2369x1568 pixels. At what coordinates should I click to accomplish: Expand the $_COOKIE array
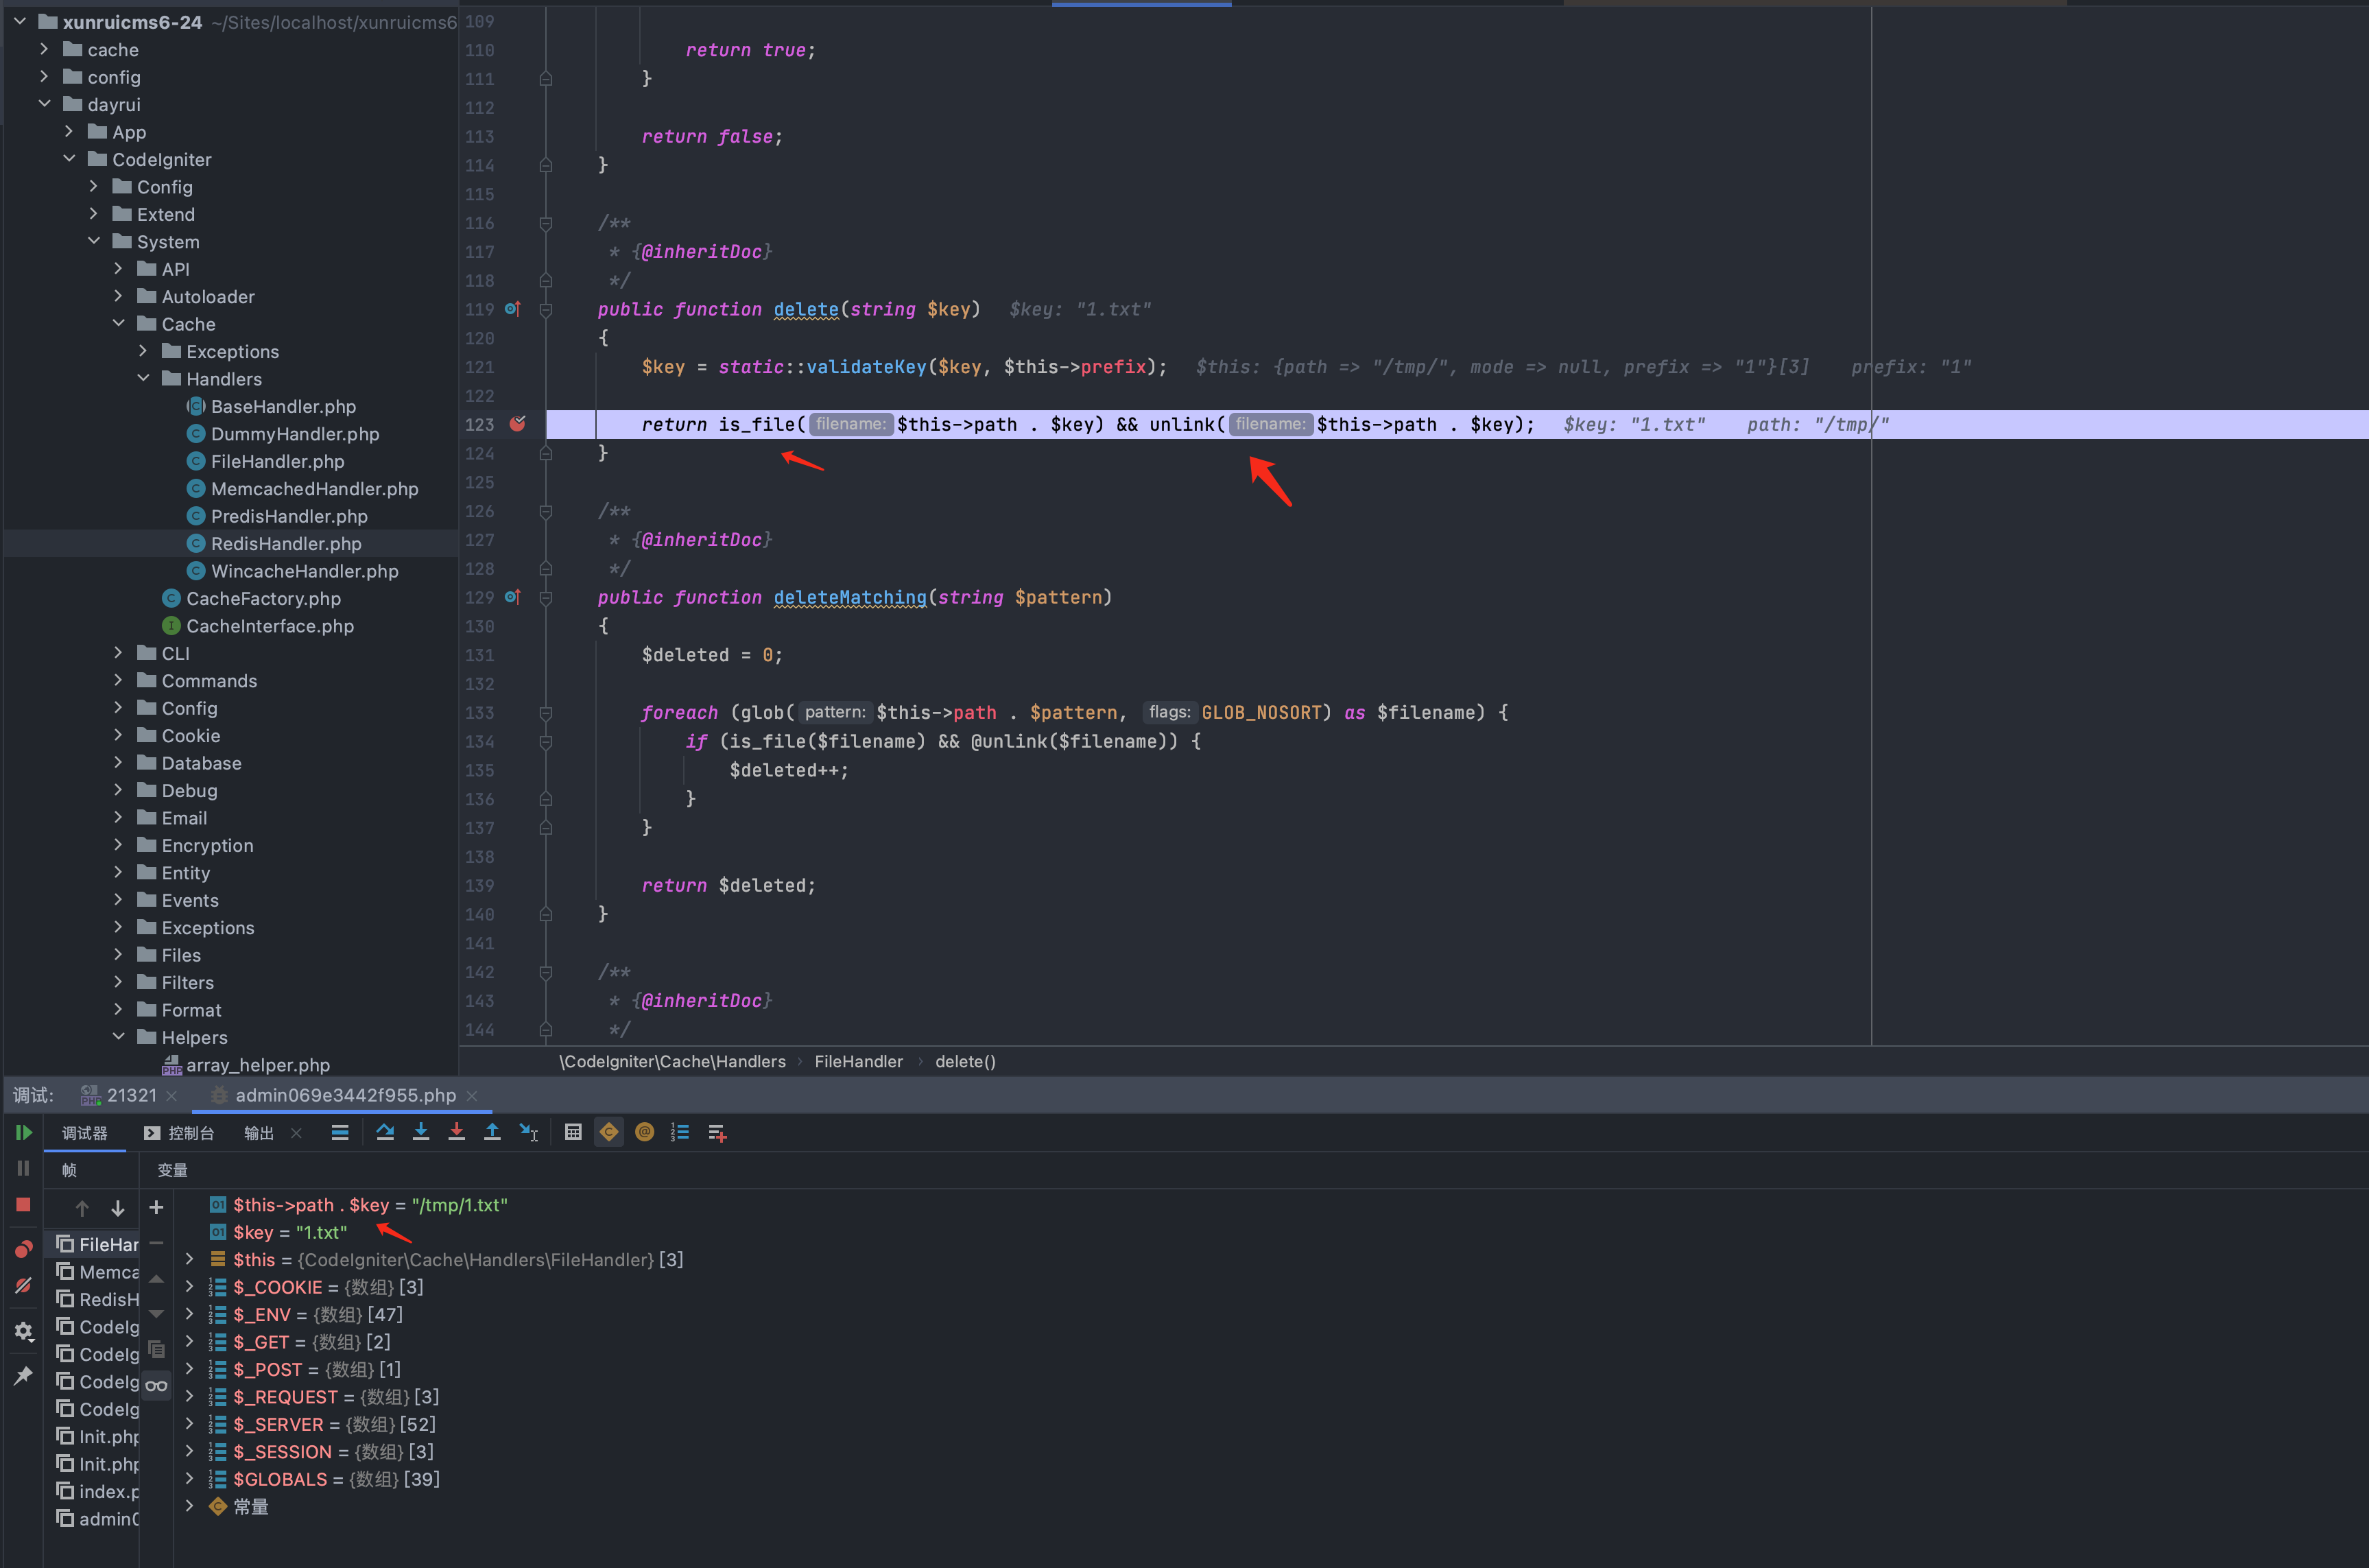pyautogui.click(x=190, y=1287)
